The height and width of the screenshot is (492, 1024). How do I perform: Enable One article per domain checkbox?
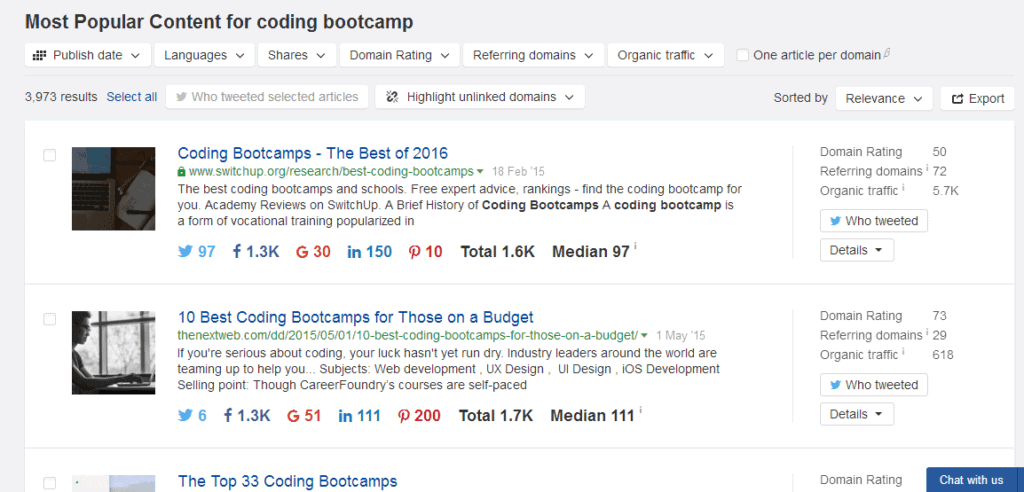(742, 55)
